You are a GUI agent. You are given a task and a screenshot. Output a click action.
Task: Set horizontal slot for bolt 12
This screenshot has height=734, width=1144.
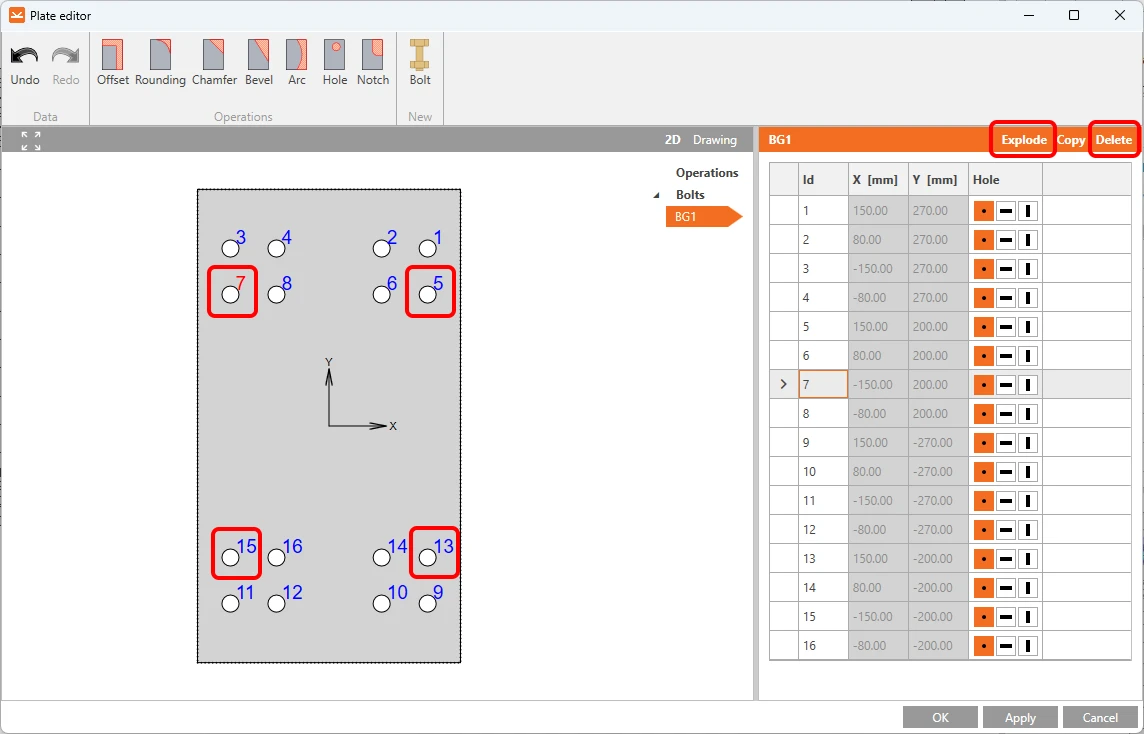1005,530
